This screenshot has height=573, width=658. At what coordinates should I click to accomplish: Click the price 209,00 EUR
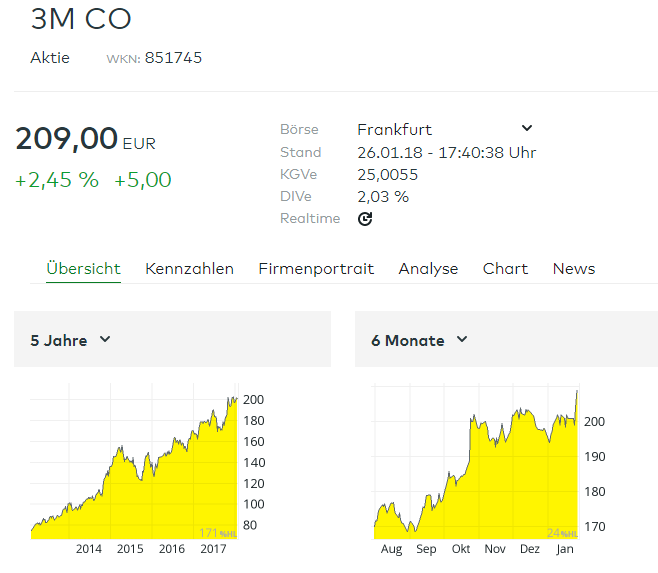click(x=86, y=139)
